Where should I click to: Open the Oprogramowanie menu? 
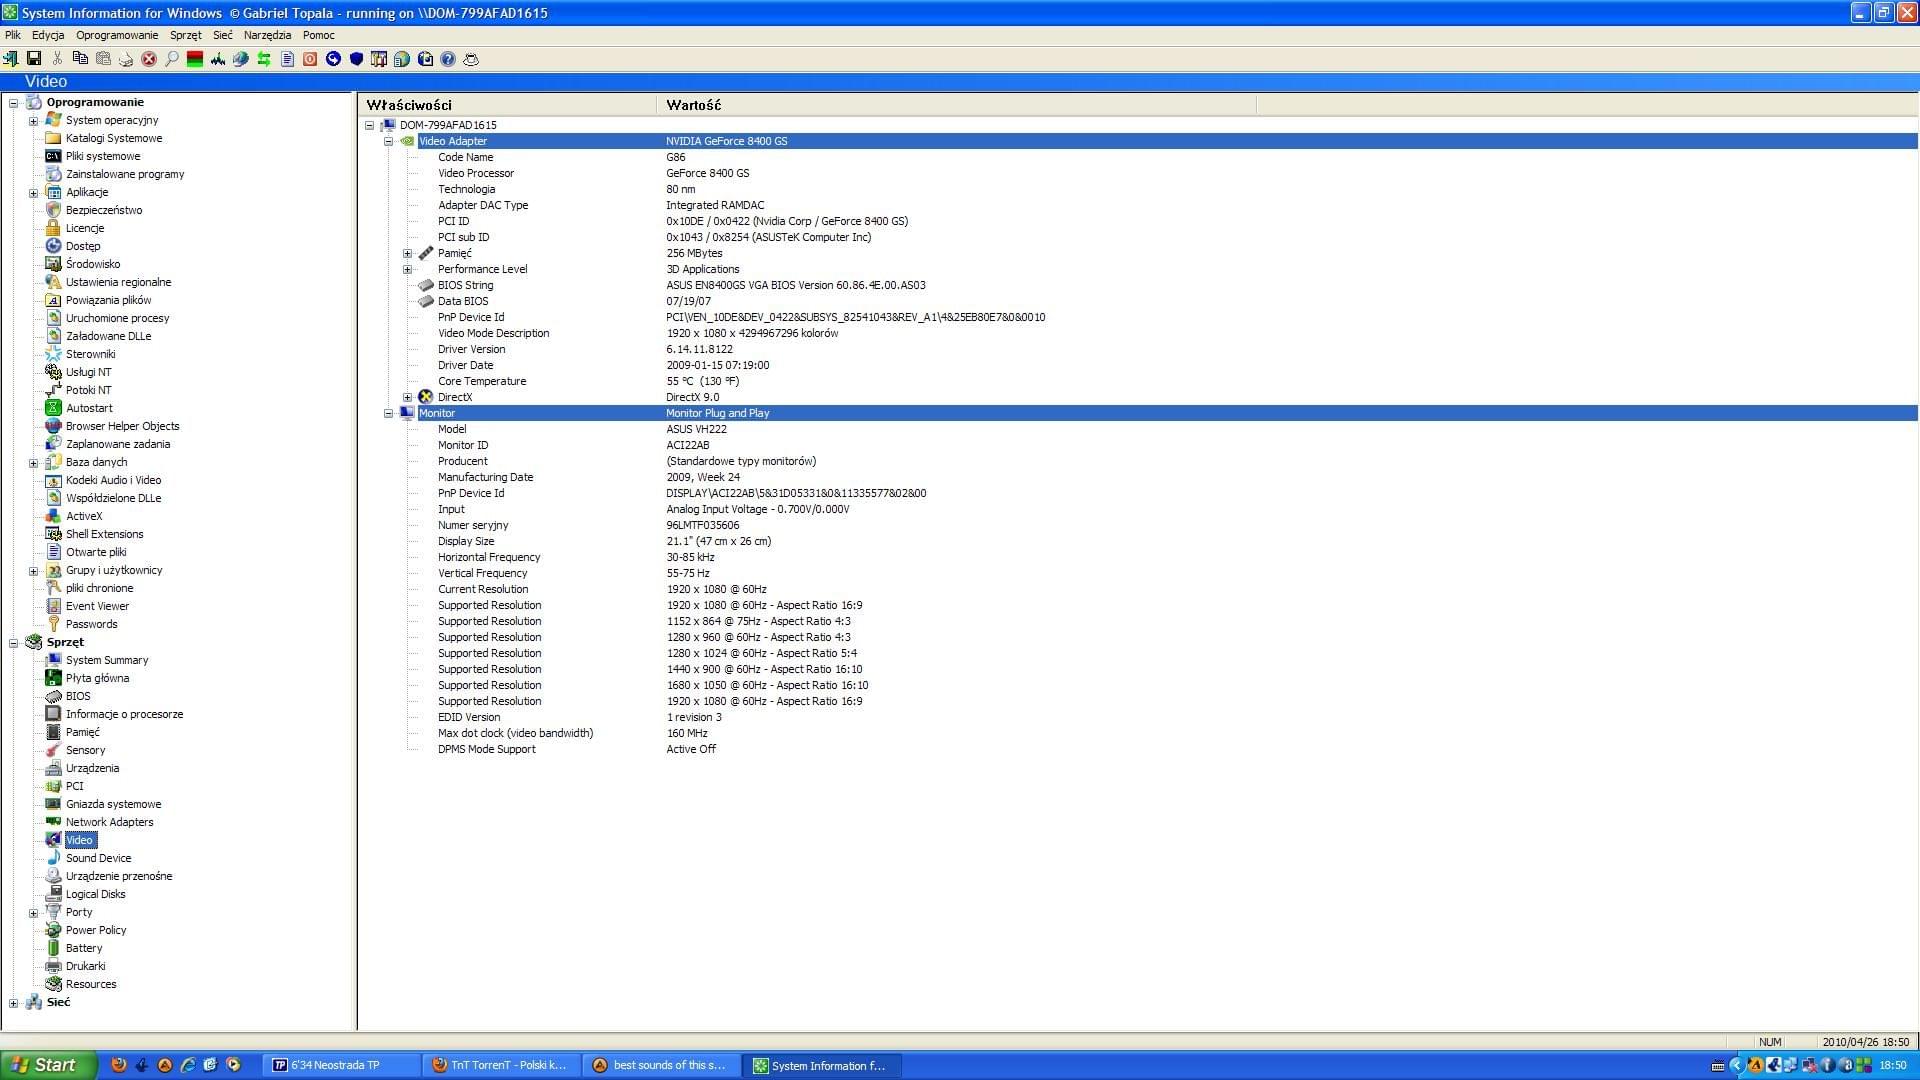[117, 35]
